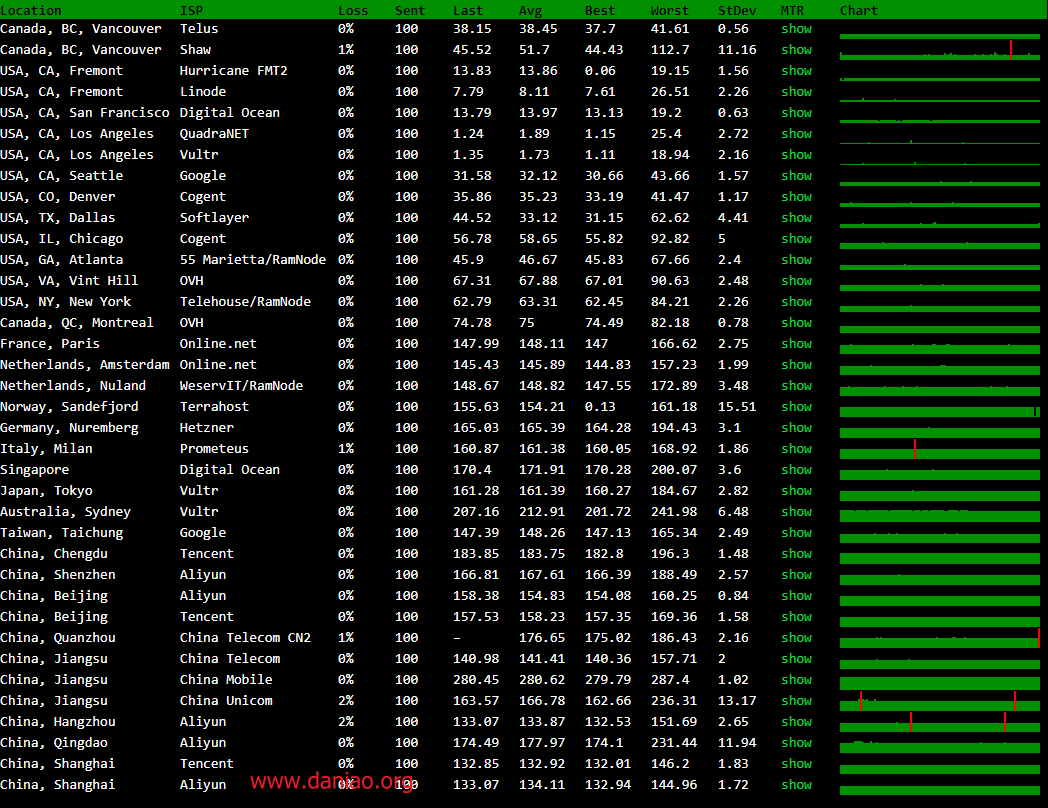Open show link for Aliyun Shenzhen

click(x=796, y=575)
